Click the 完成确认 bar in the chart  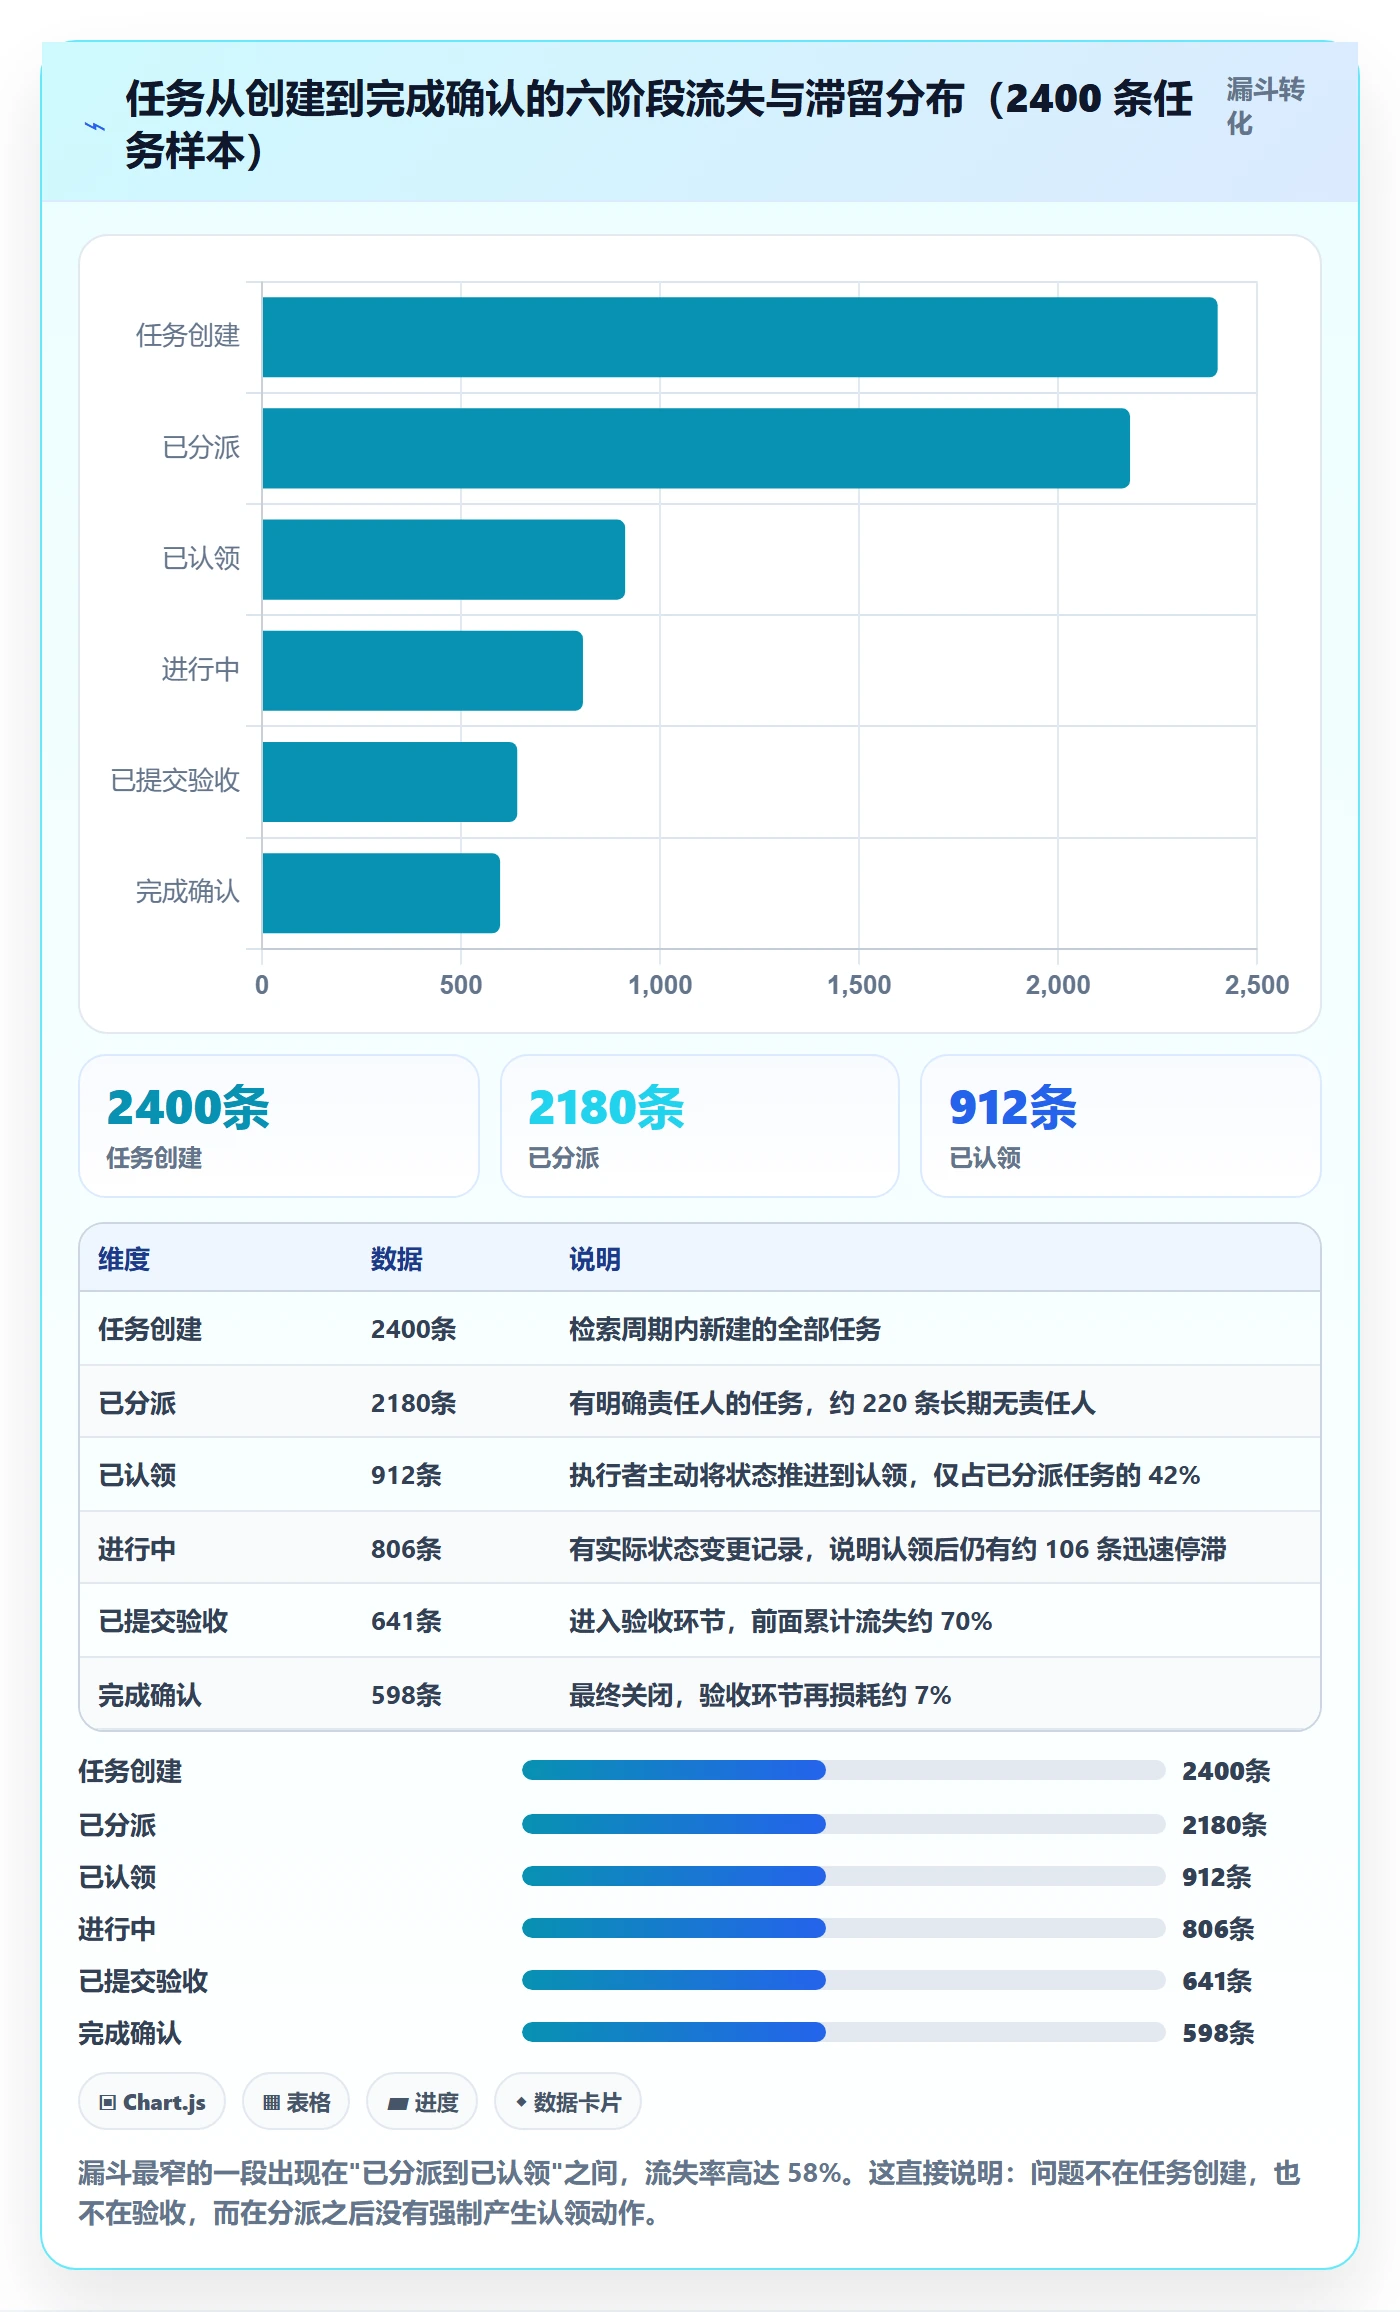point(381,893)
